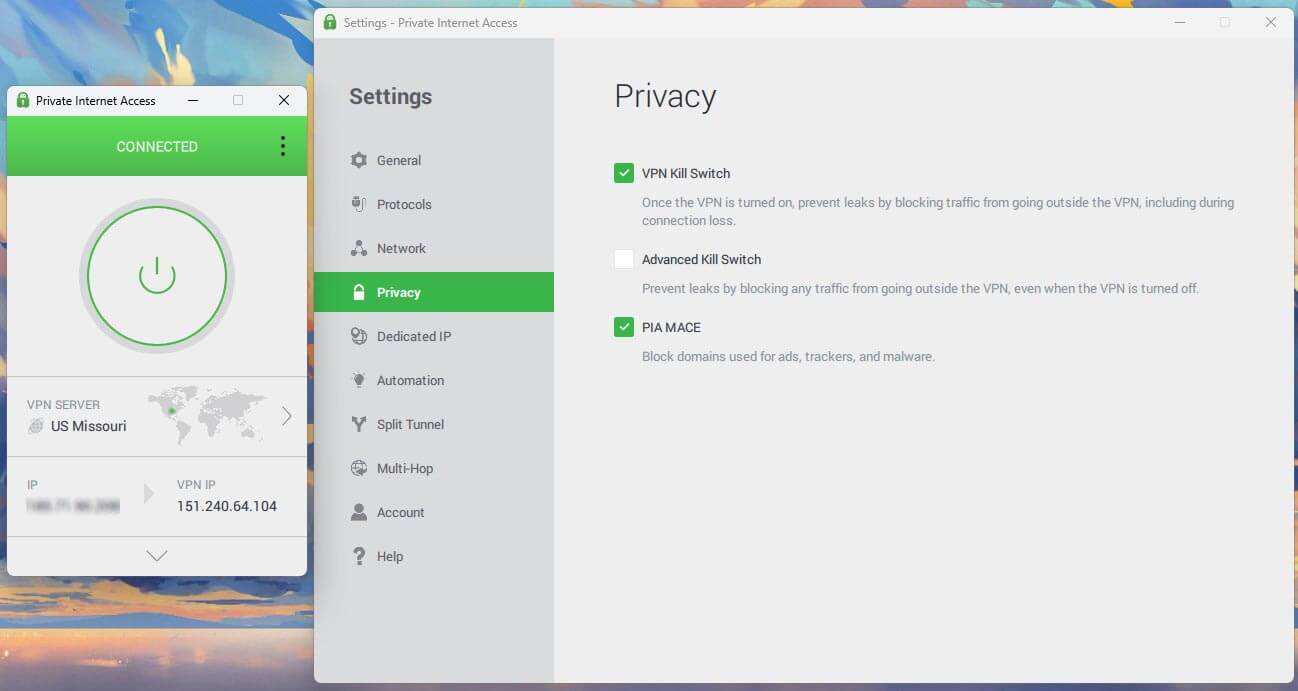Click the Network nodes icon
Viewport: 1298px width, 691px height.
click(359, 248)
